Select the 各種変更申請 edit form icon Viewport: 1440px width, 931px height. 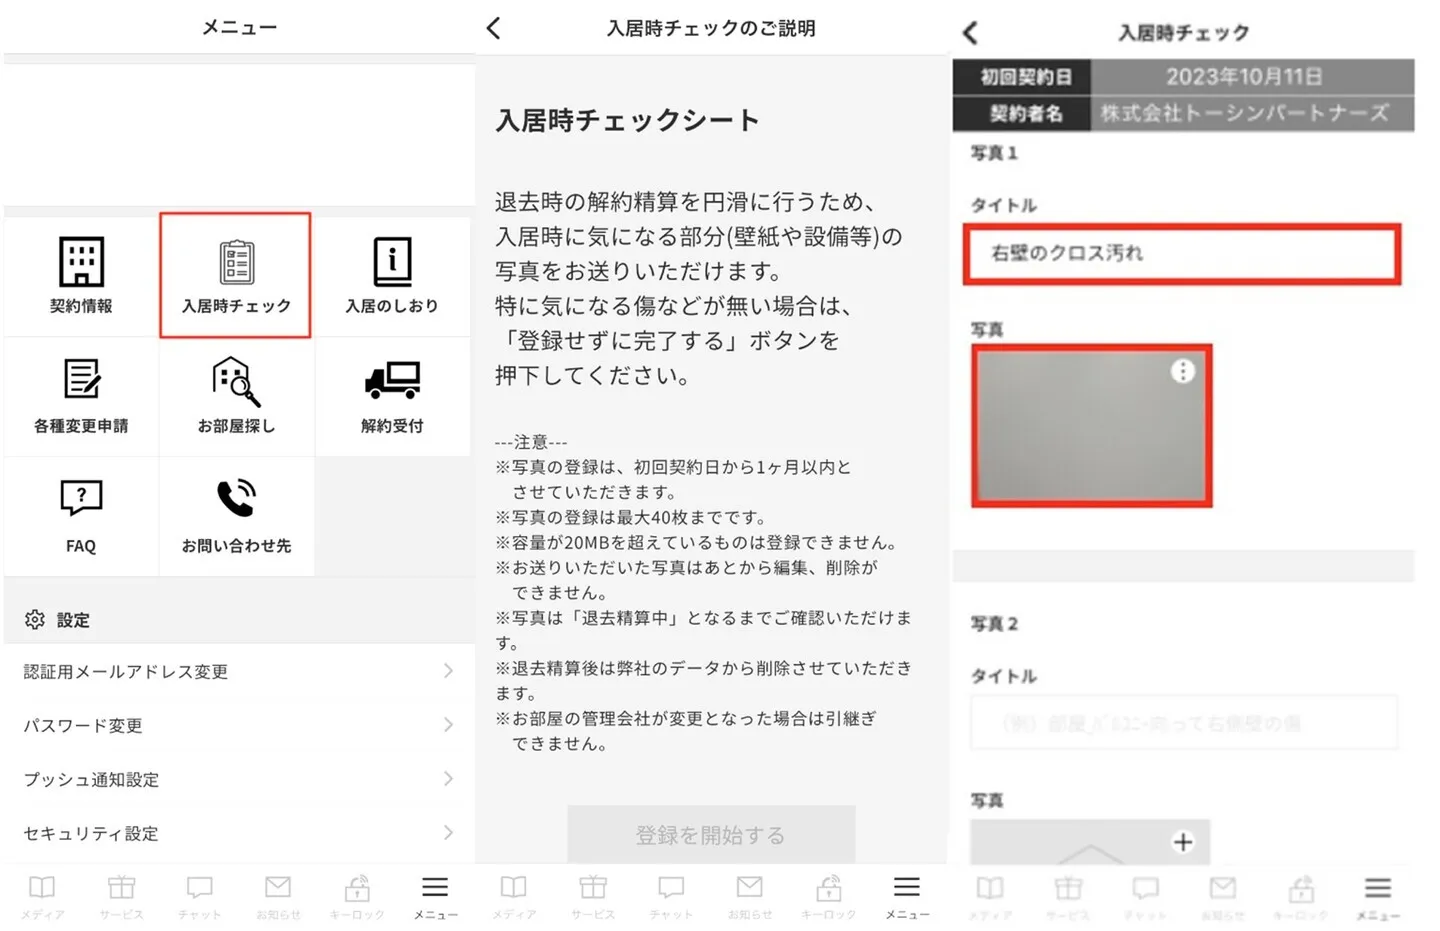tap(81, 381)
